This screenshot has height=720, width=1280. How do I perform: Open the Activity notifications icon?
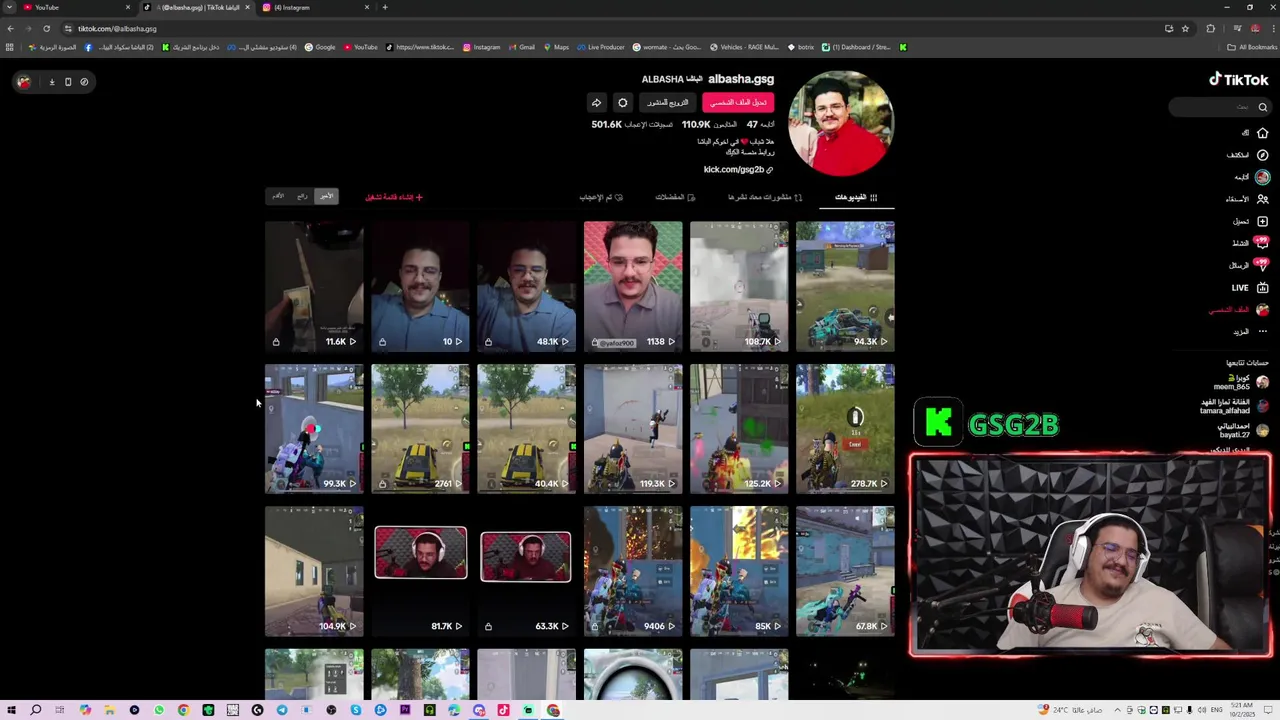tap(1262, 243)
